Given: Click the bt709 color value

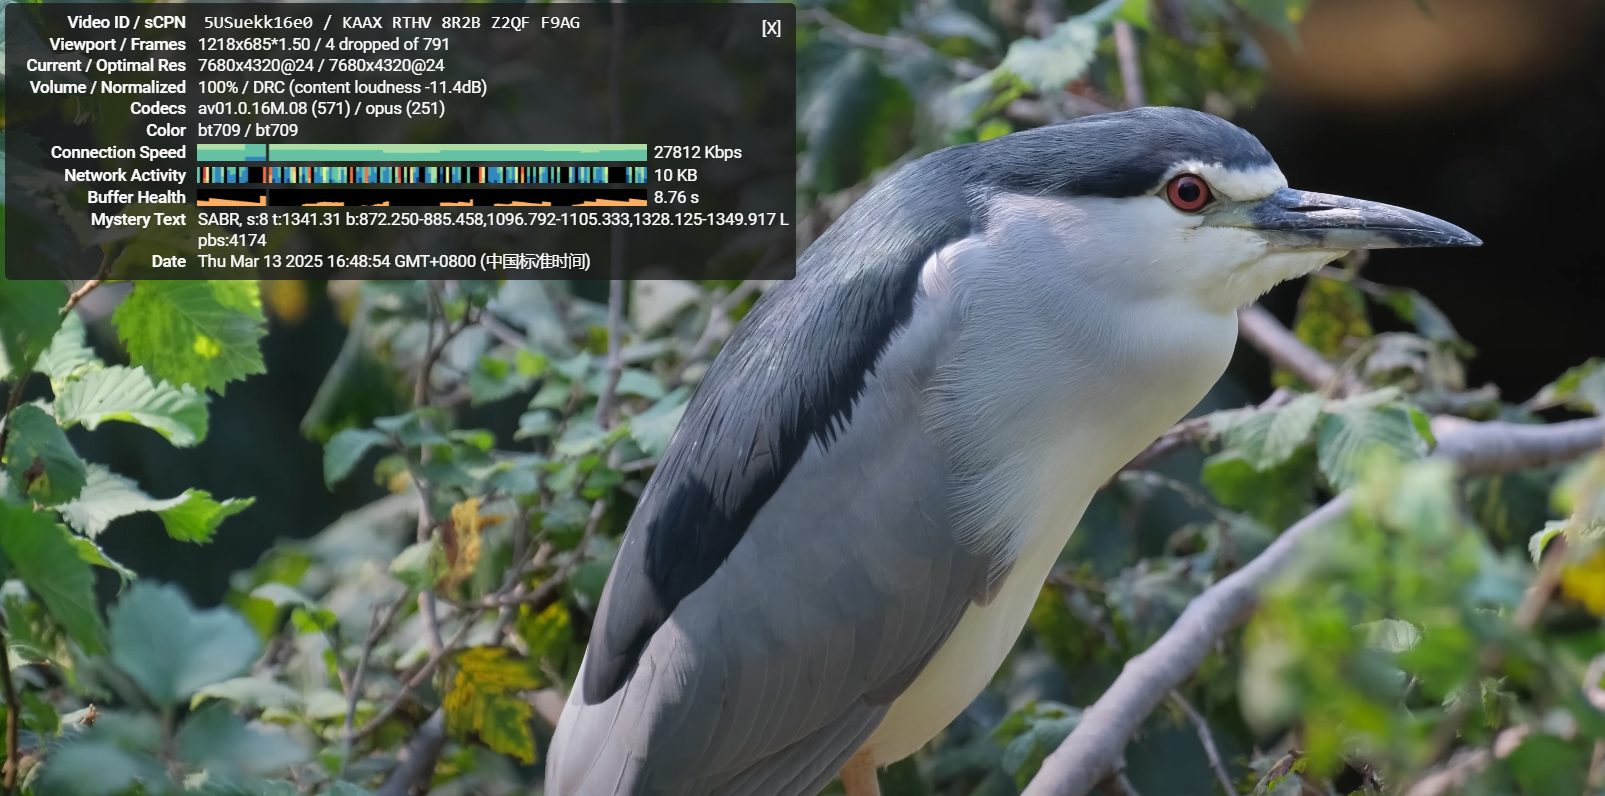Looking at the screenshot, I should [248, 130].
